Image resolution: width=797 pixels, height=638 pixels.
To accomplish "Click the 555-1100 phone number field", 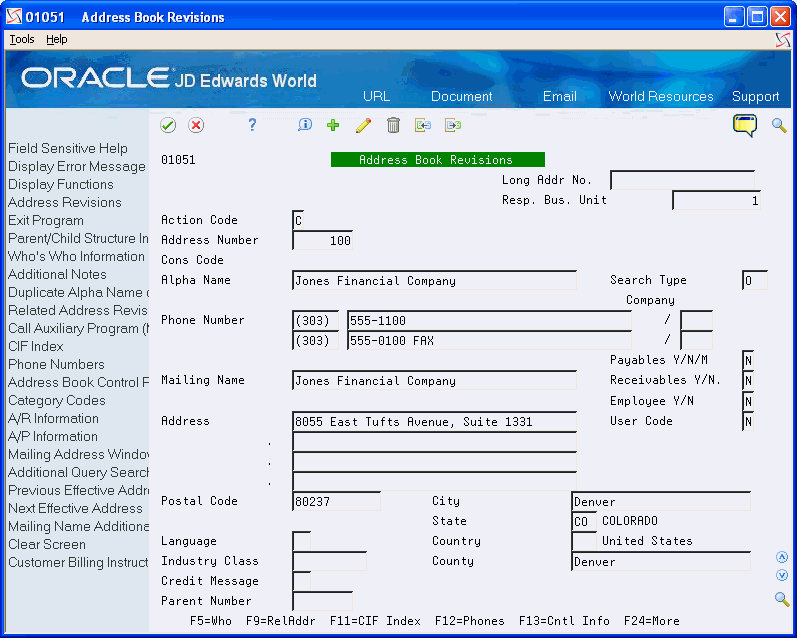I will (489, 320).
